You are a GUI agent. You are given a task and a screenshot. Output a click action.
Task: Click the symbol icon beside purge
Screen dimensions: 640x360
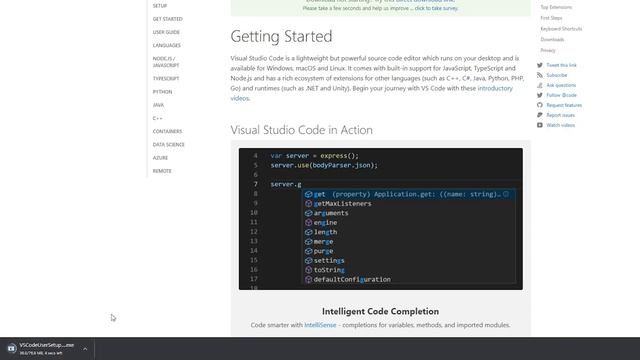tap(309, 251)
